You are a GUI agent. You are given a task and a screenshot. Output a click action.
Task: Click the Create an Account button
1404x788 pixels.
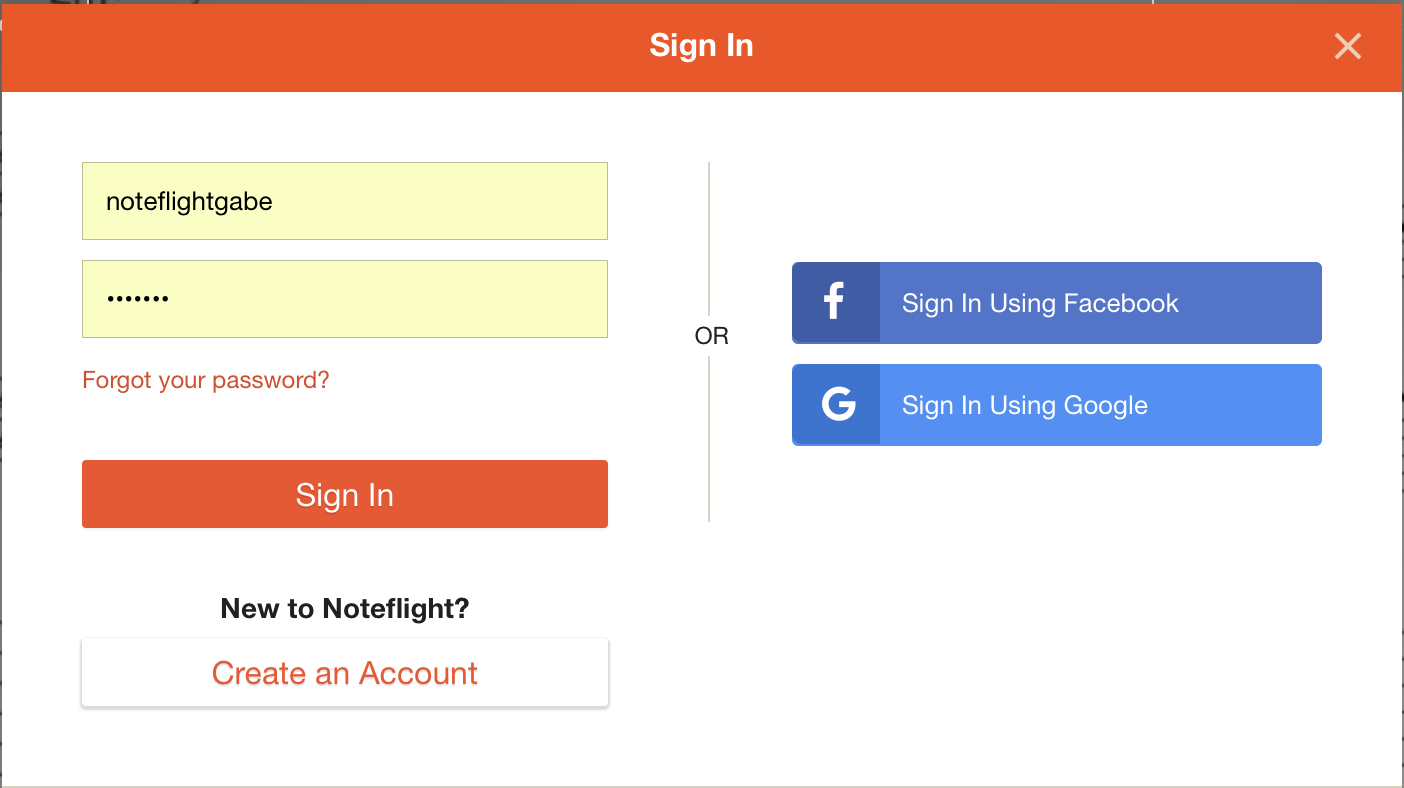pyautogui.click(x=345, y=673)
